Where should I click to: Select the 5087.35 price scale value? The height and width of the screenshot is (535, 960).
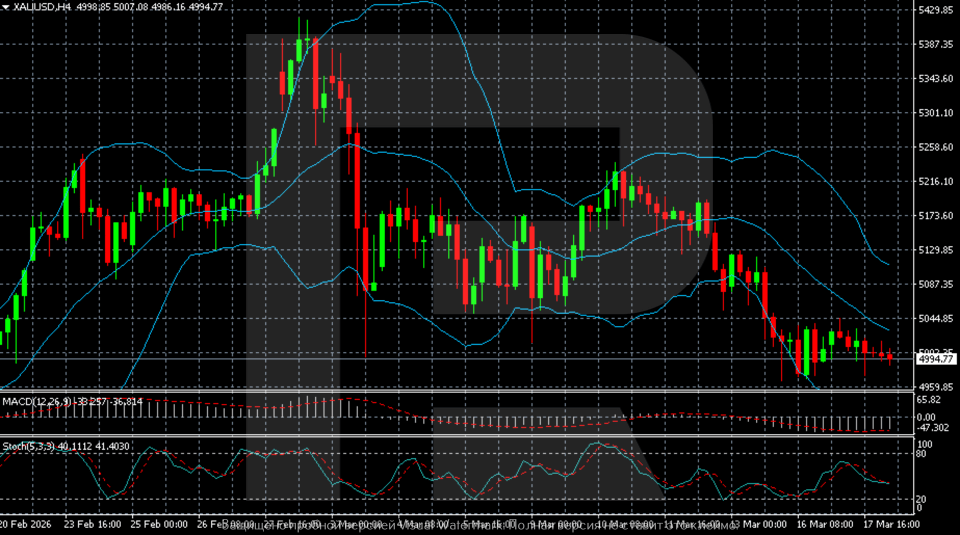(934, 284)
